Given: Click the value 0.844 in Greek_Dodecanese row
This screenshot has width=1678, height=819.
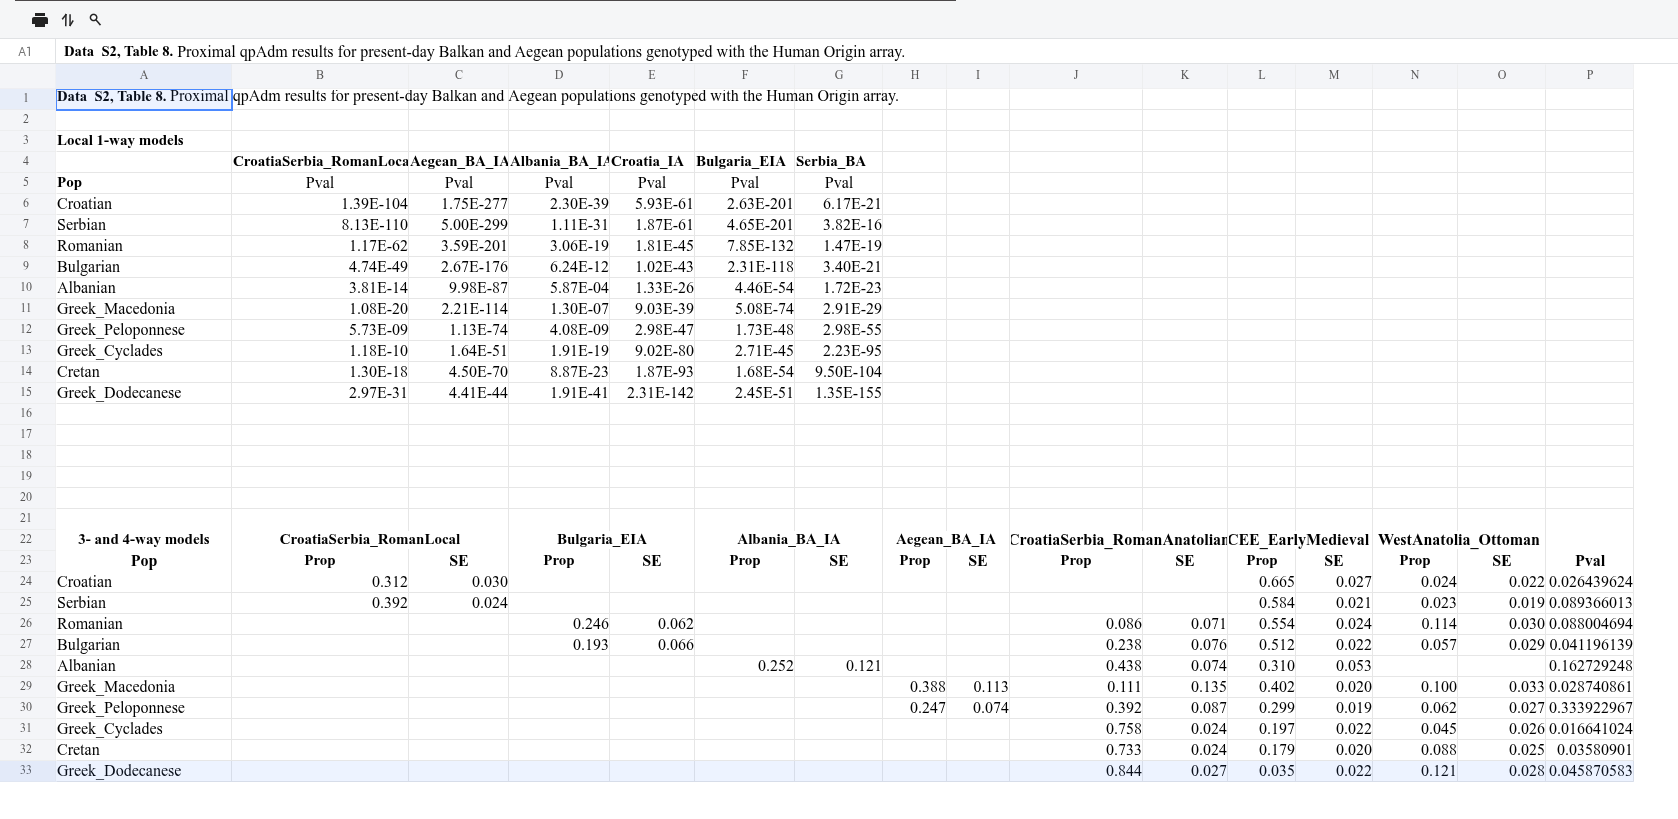Looking at the screenshot, I should 1124,770.
